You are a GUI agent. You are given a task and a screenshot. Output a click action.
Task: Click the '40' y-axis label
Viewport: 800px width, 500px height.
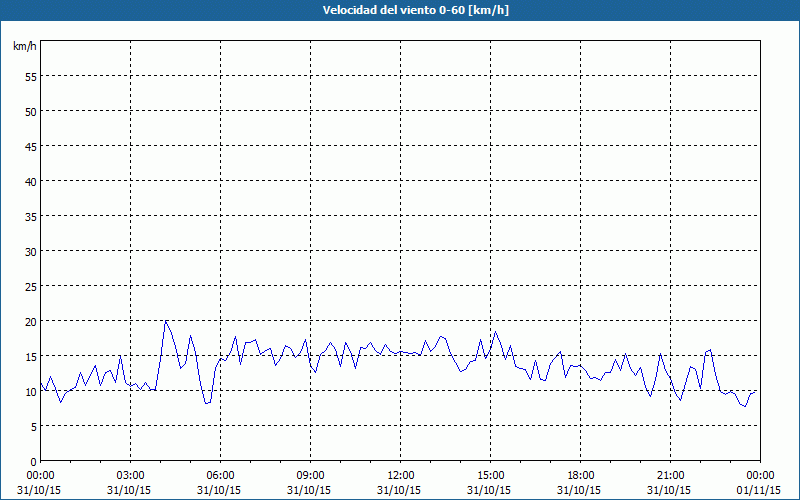point(31,182)
